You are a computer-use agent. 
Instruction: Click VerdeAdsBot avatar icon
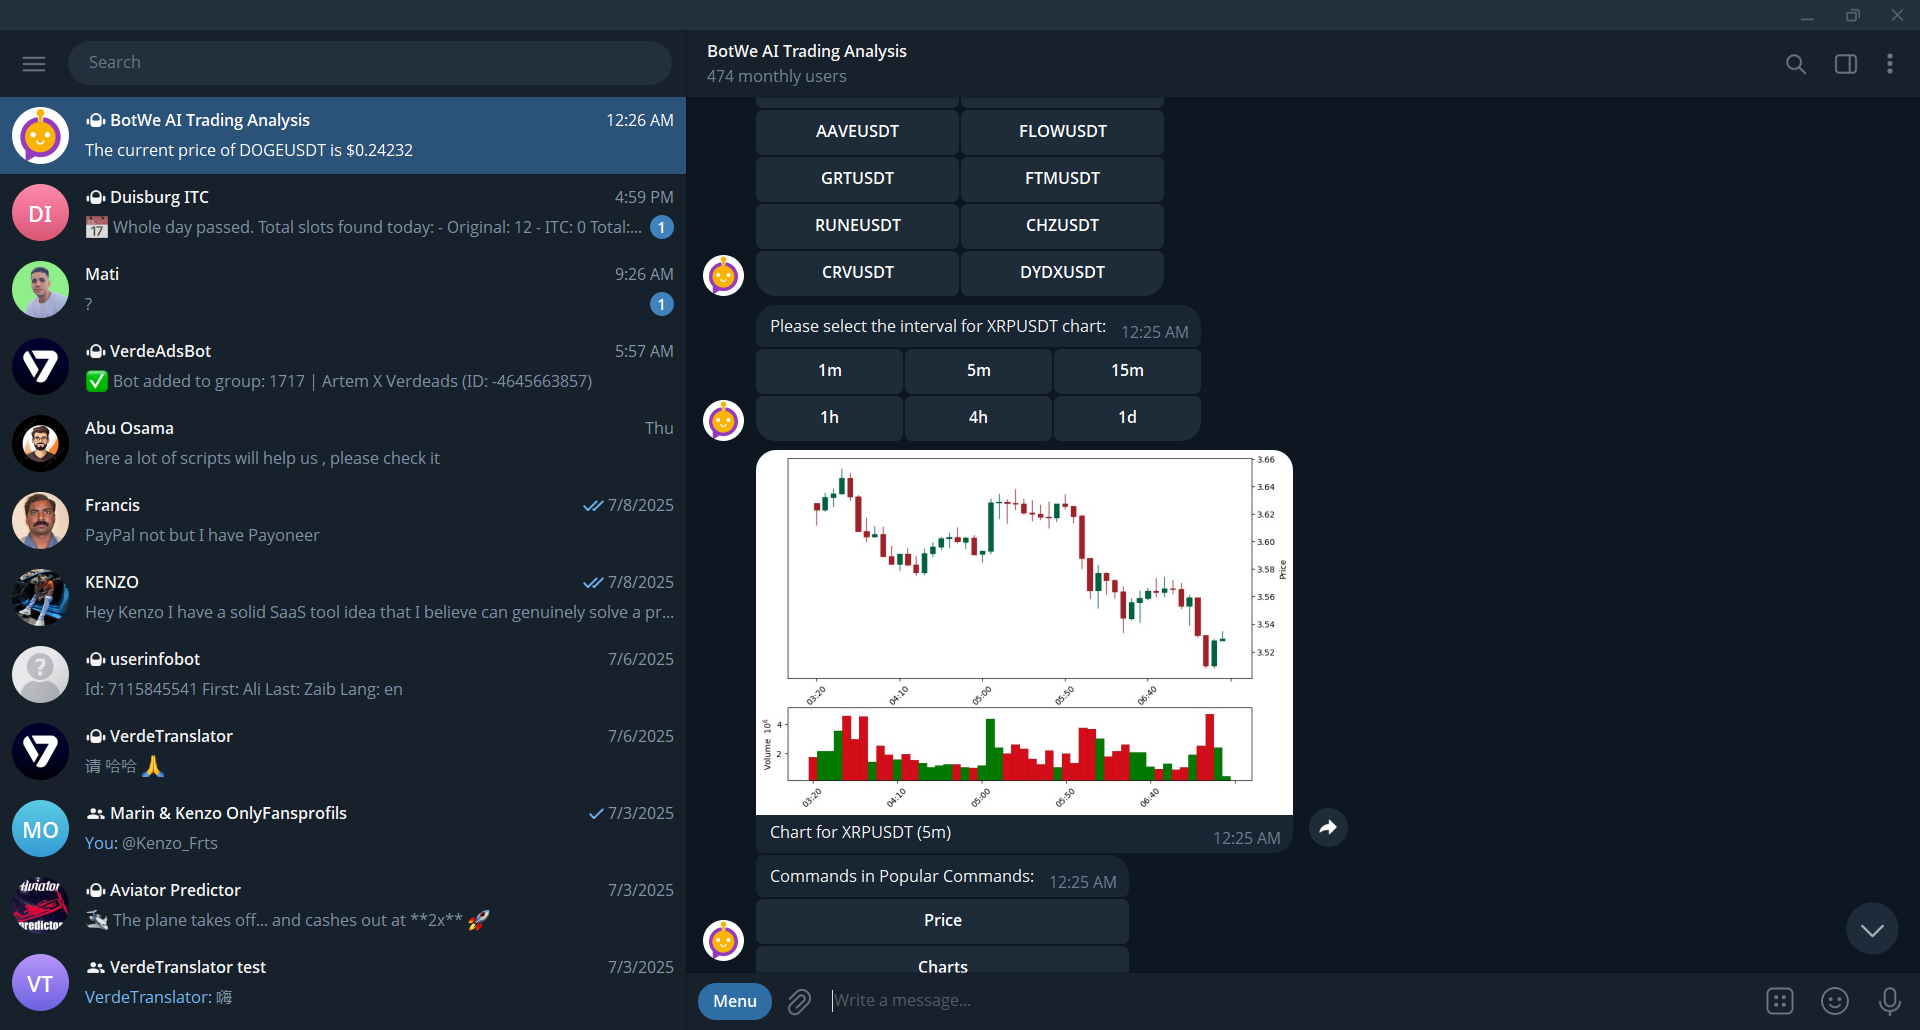click(40, 367)
